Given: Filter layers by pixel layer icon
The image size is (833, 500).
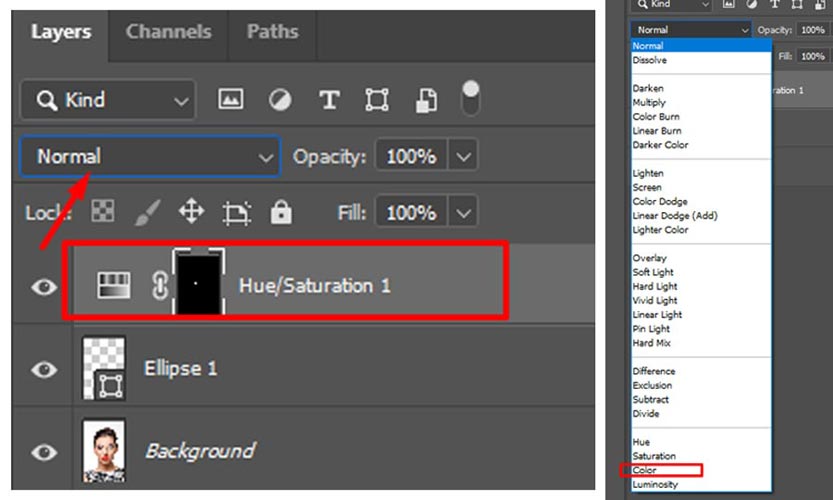Looking at the screenshot, I should (232, 100).
